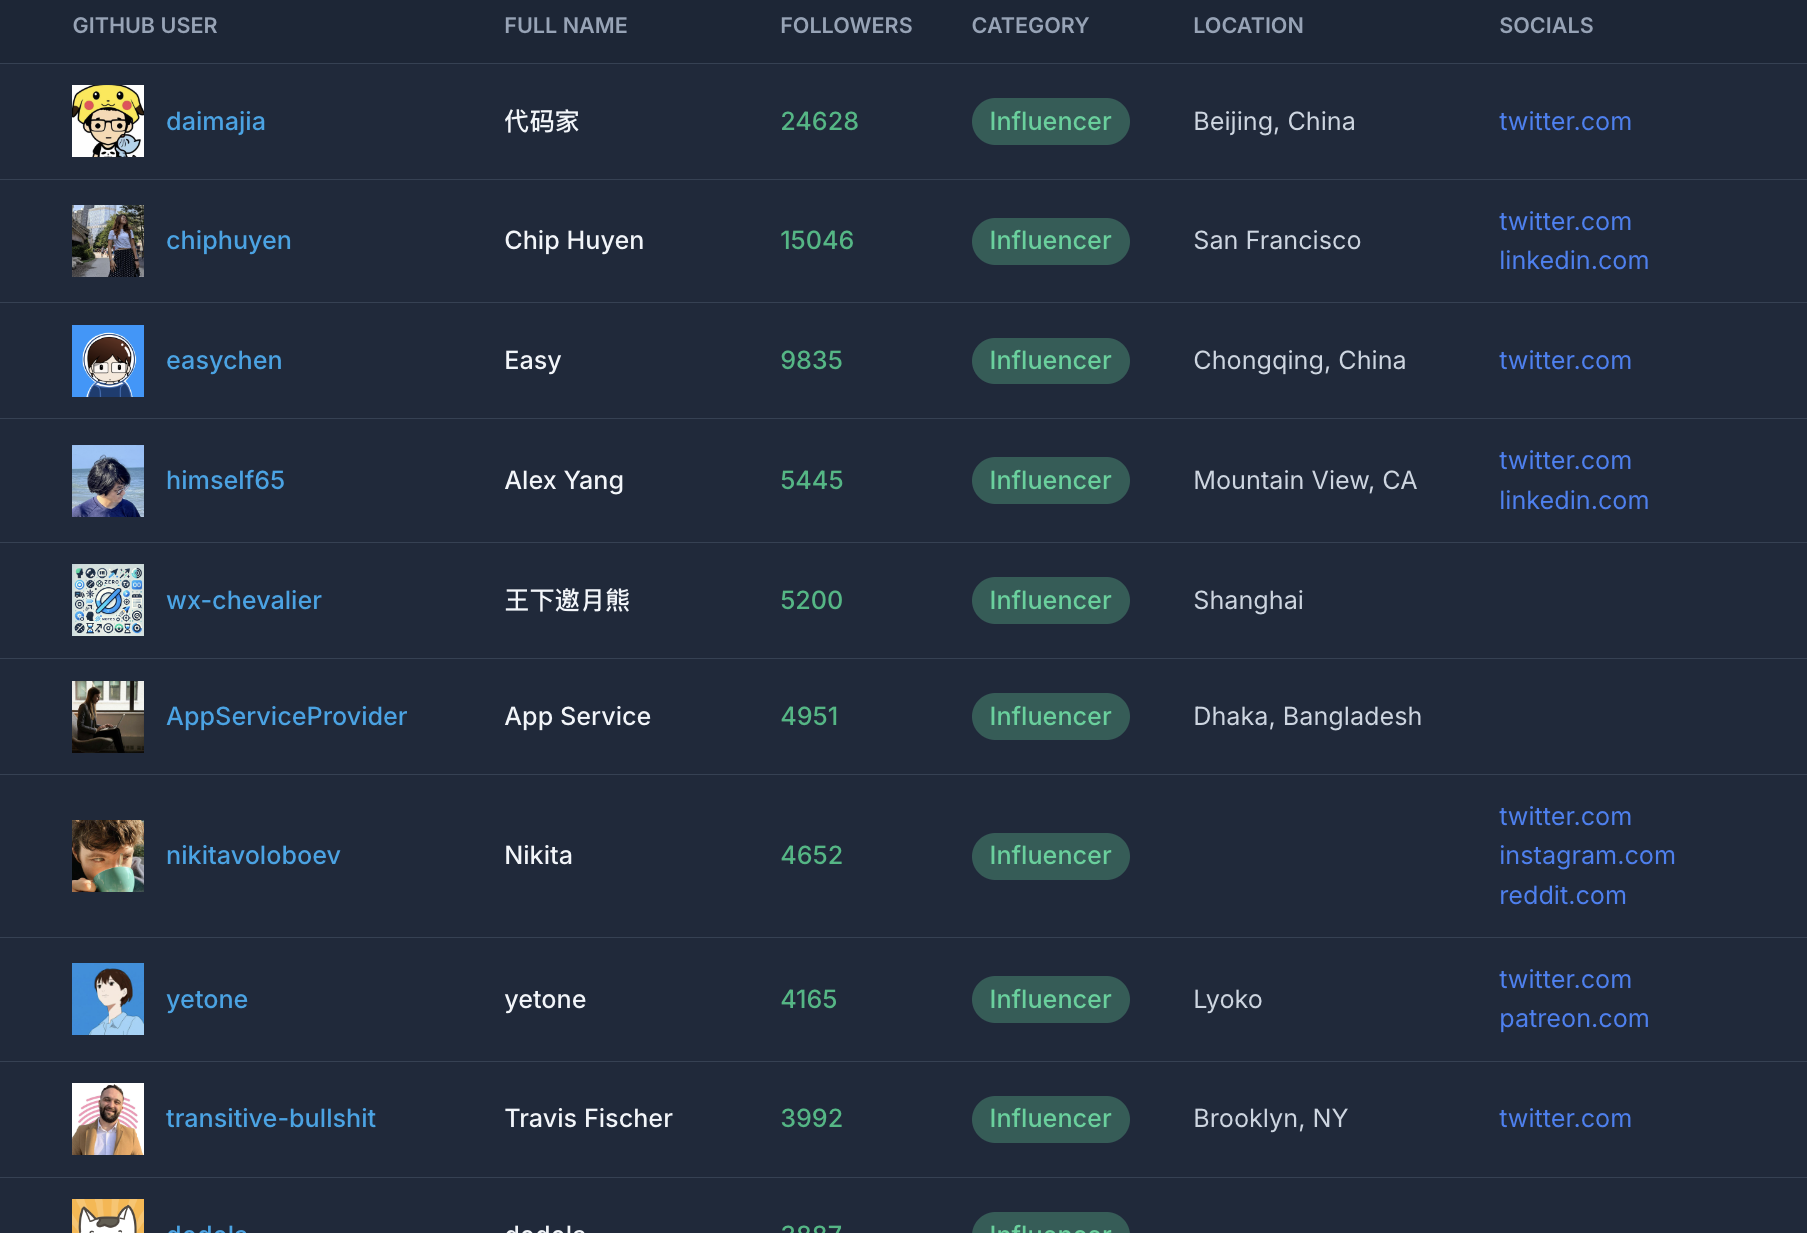Screen dimensions: 1807x1233
Task: Open chiphuyen's linkedin.com link
Action: 1573,261
